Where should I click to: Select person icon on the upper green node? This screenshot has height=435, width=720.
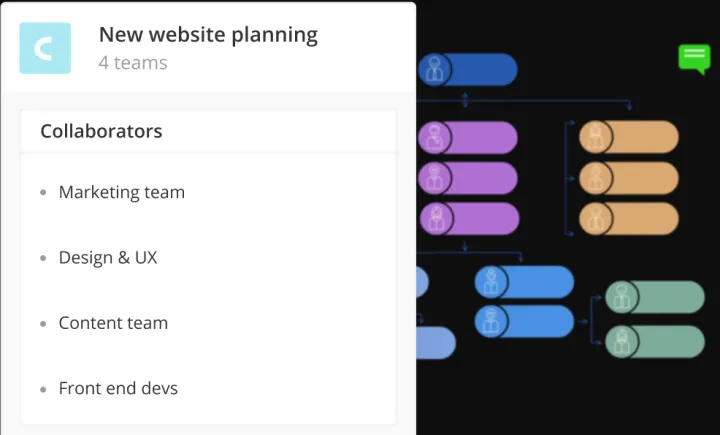tap(621, 297)
